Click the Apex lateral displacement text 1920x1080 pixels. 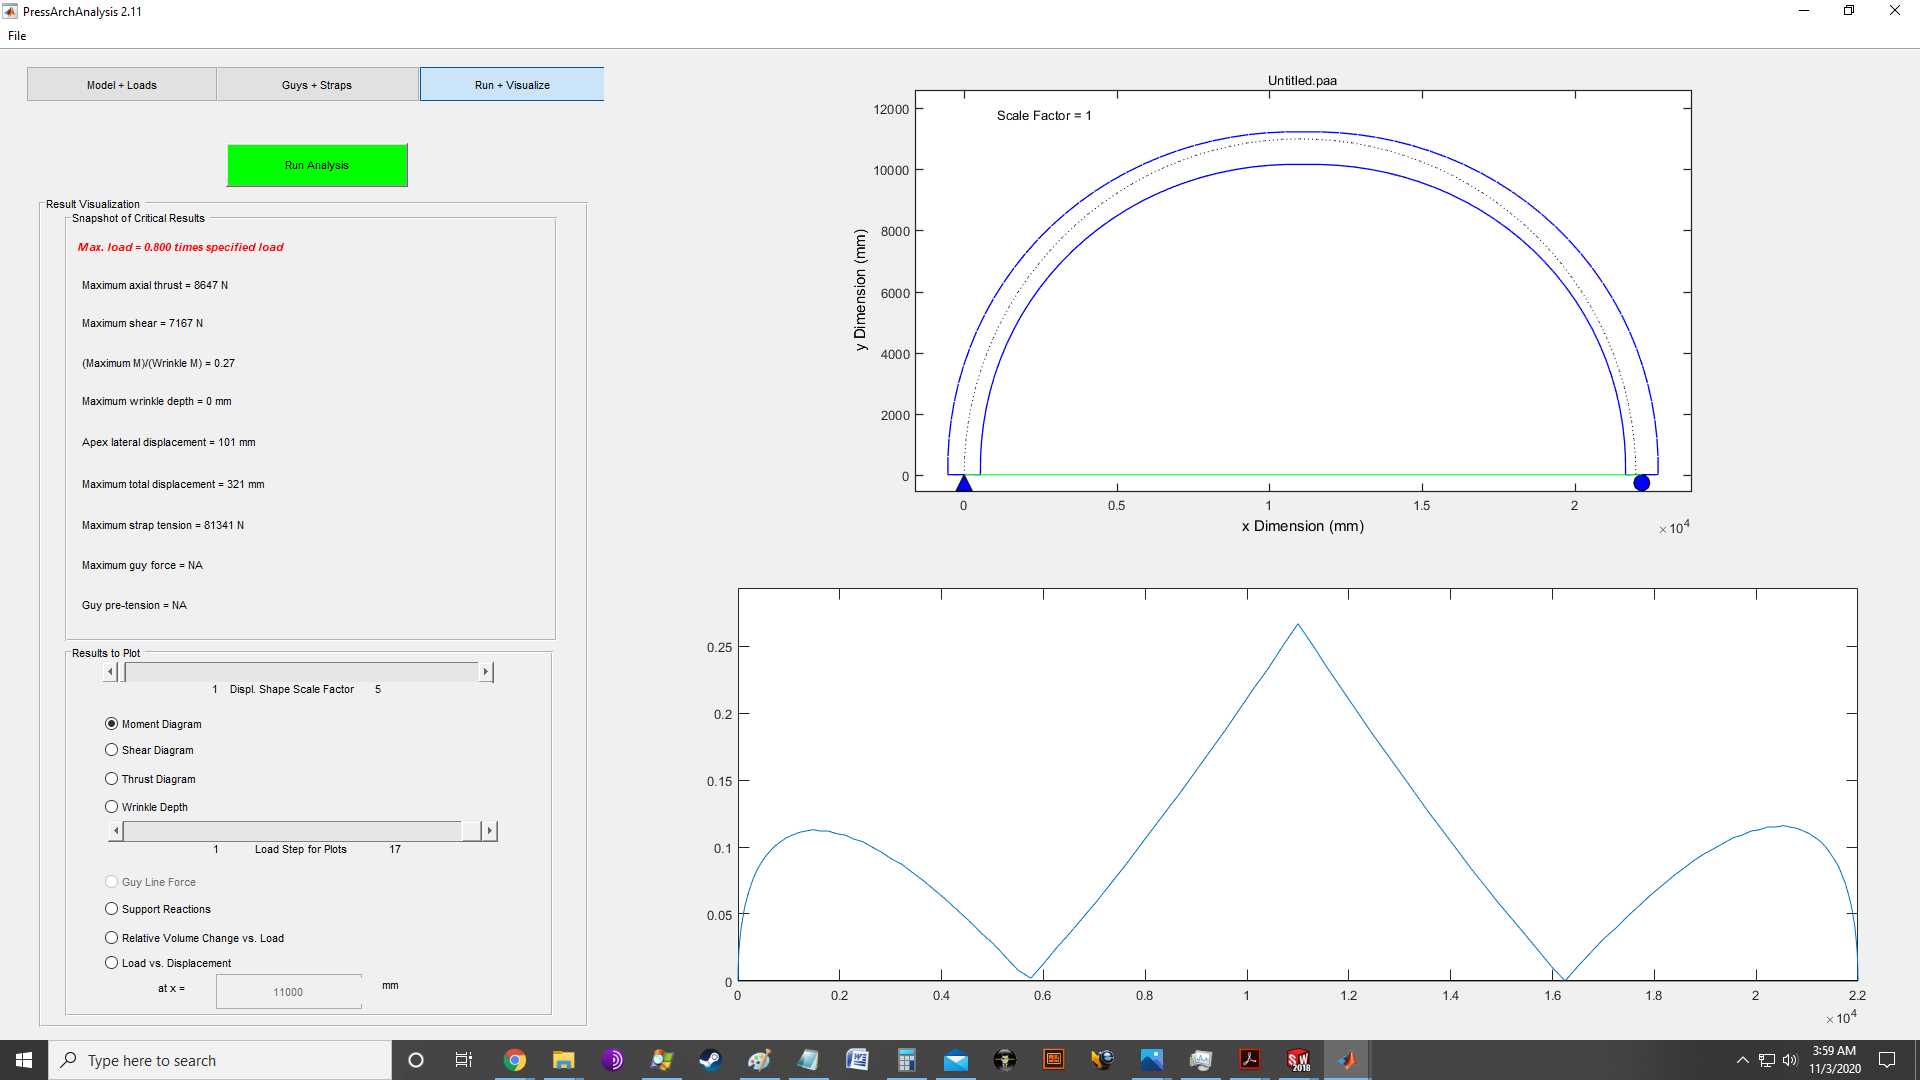click(168, 443)
